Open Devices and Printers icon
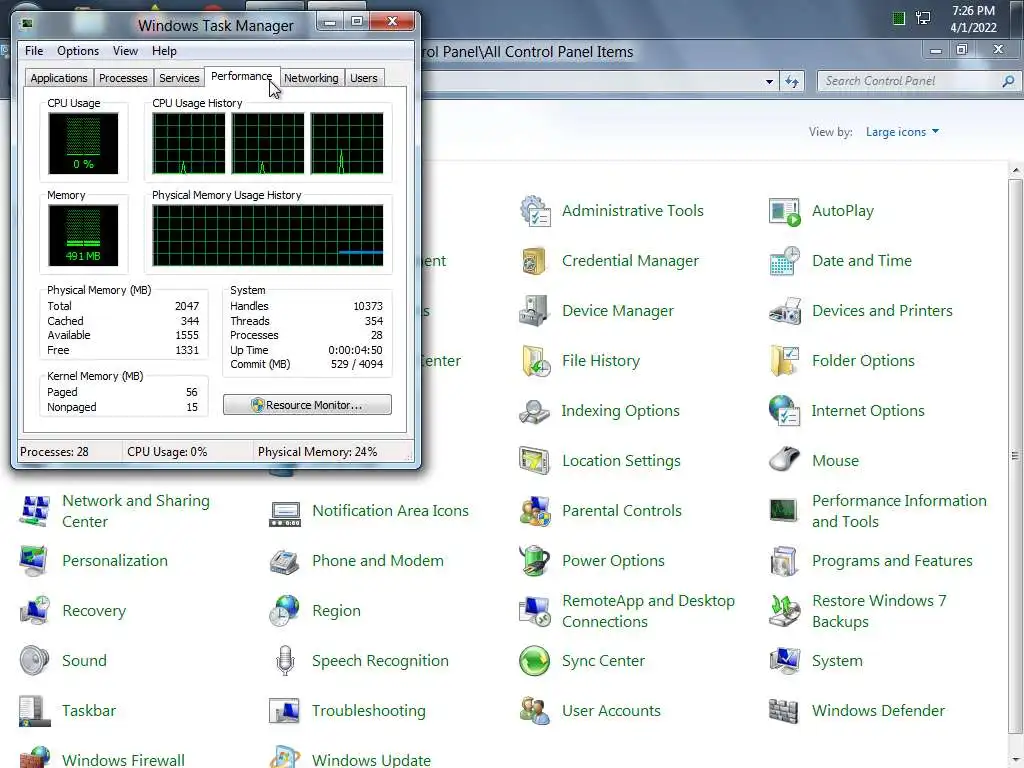1024x768 pixels. click(784, 311)
